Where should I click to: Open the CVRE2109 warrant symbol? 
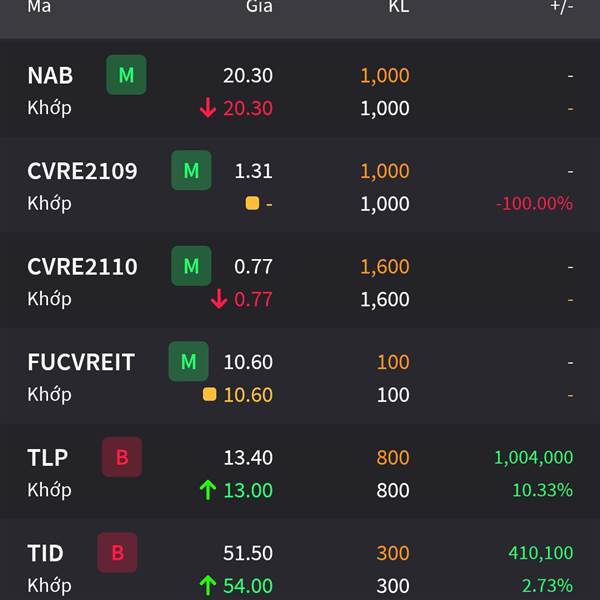pos(82,171)
